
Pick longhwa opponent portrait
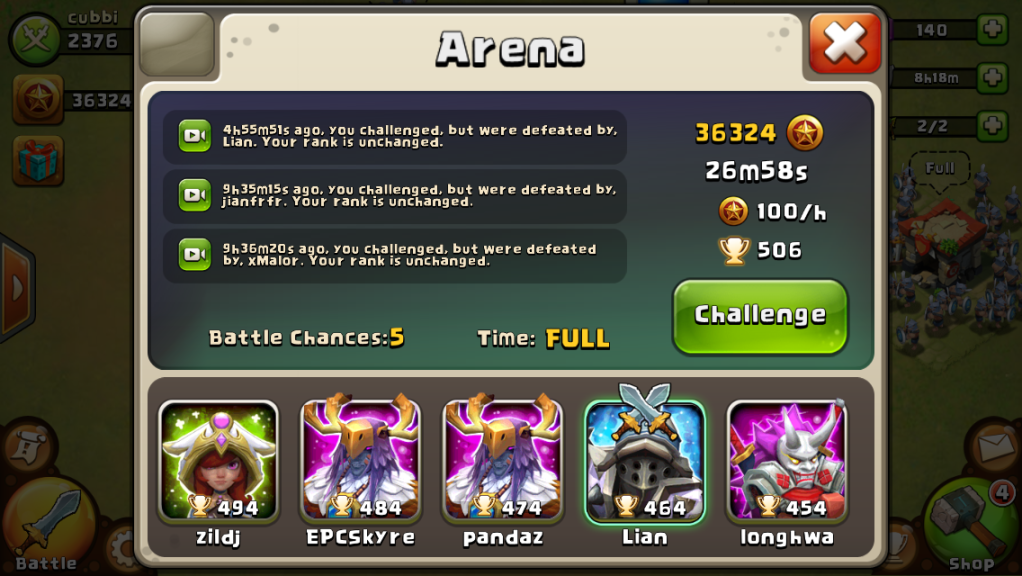point(787,461)
